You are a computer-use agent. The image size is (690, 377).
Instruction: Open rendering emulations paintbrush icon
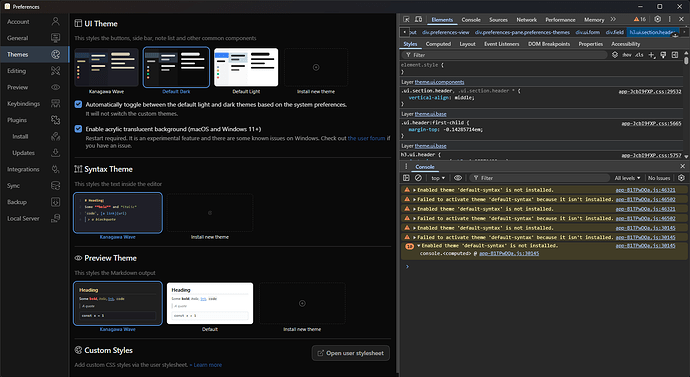663,55
